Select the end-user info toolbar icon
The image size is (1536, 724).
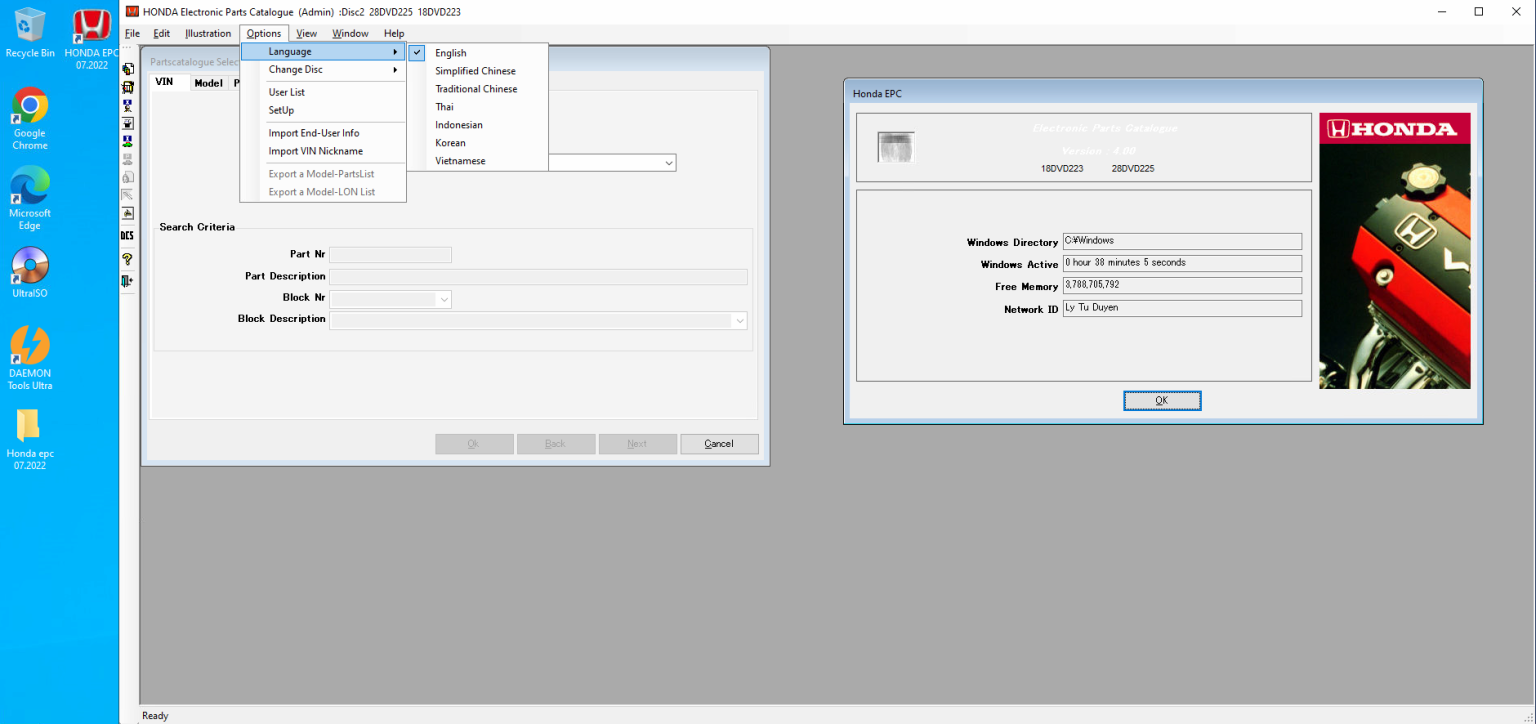coord(127,104)
